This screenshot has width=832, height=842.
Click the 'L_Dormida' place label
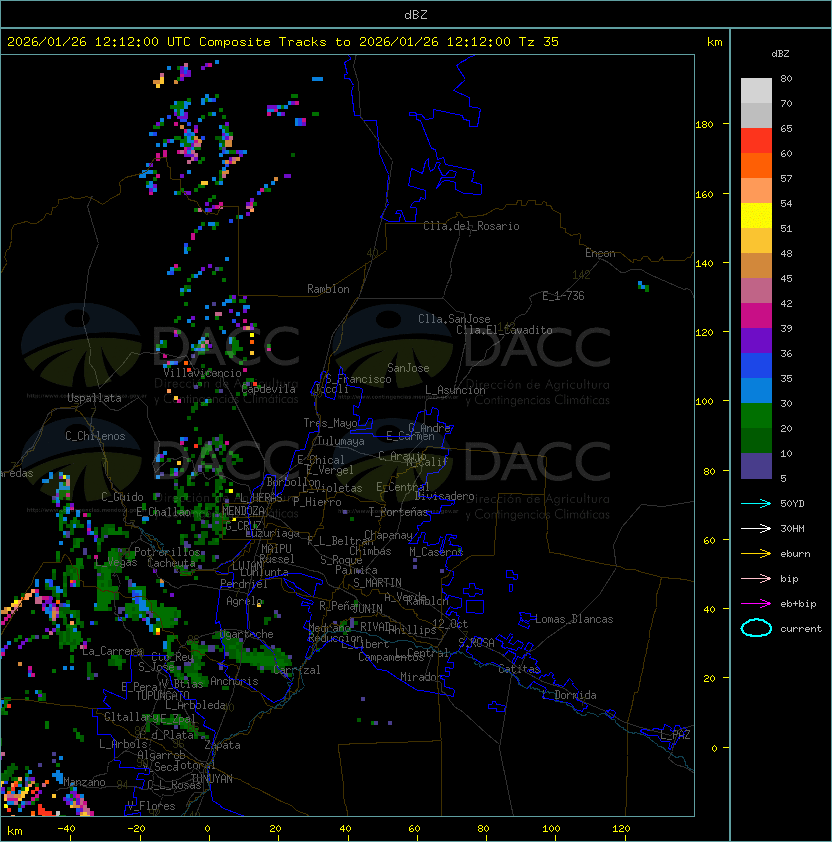point(569,695)
